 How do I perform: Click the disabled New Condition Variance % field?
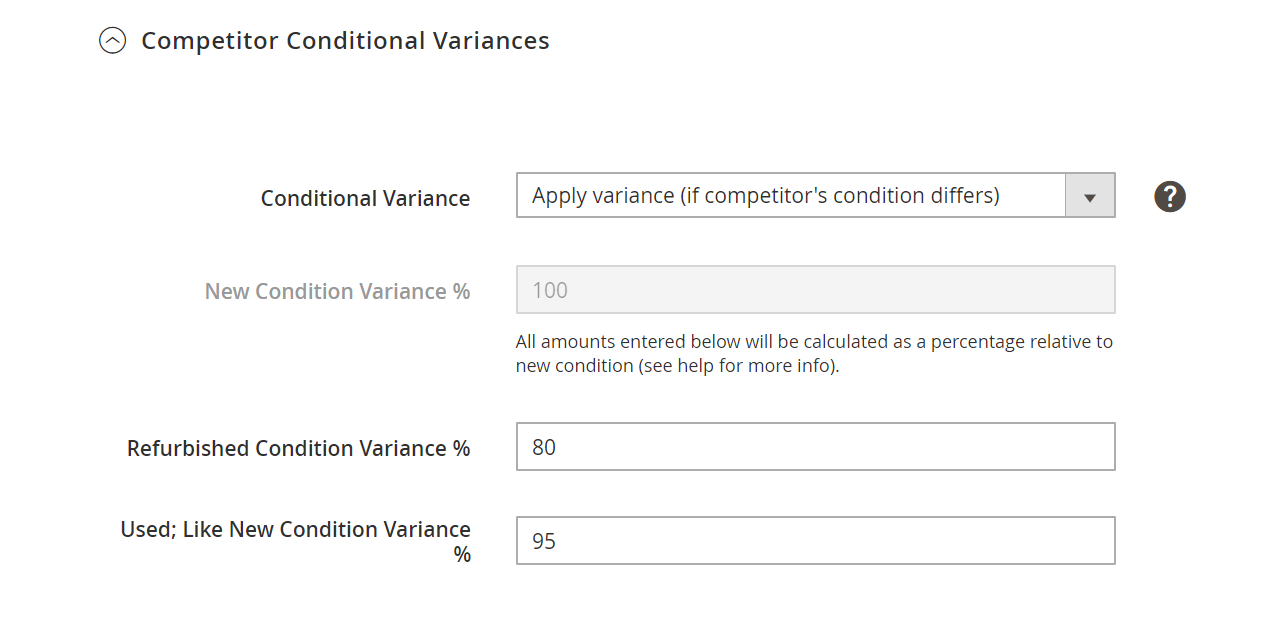[x=815, y=290]
